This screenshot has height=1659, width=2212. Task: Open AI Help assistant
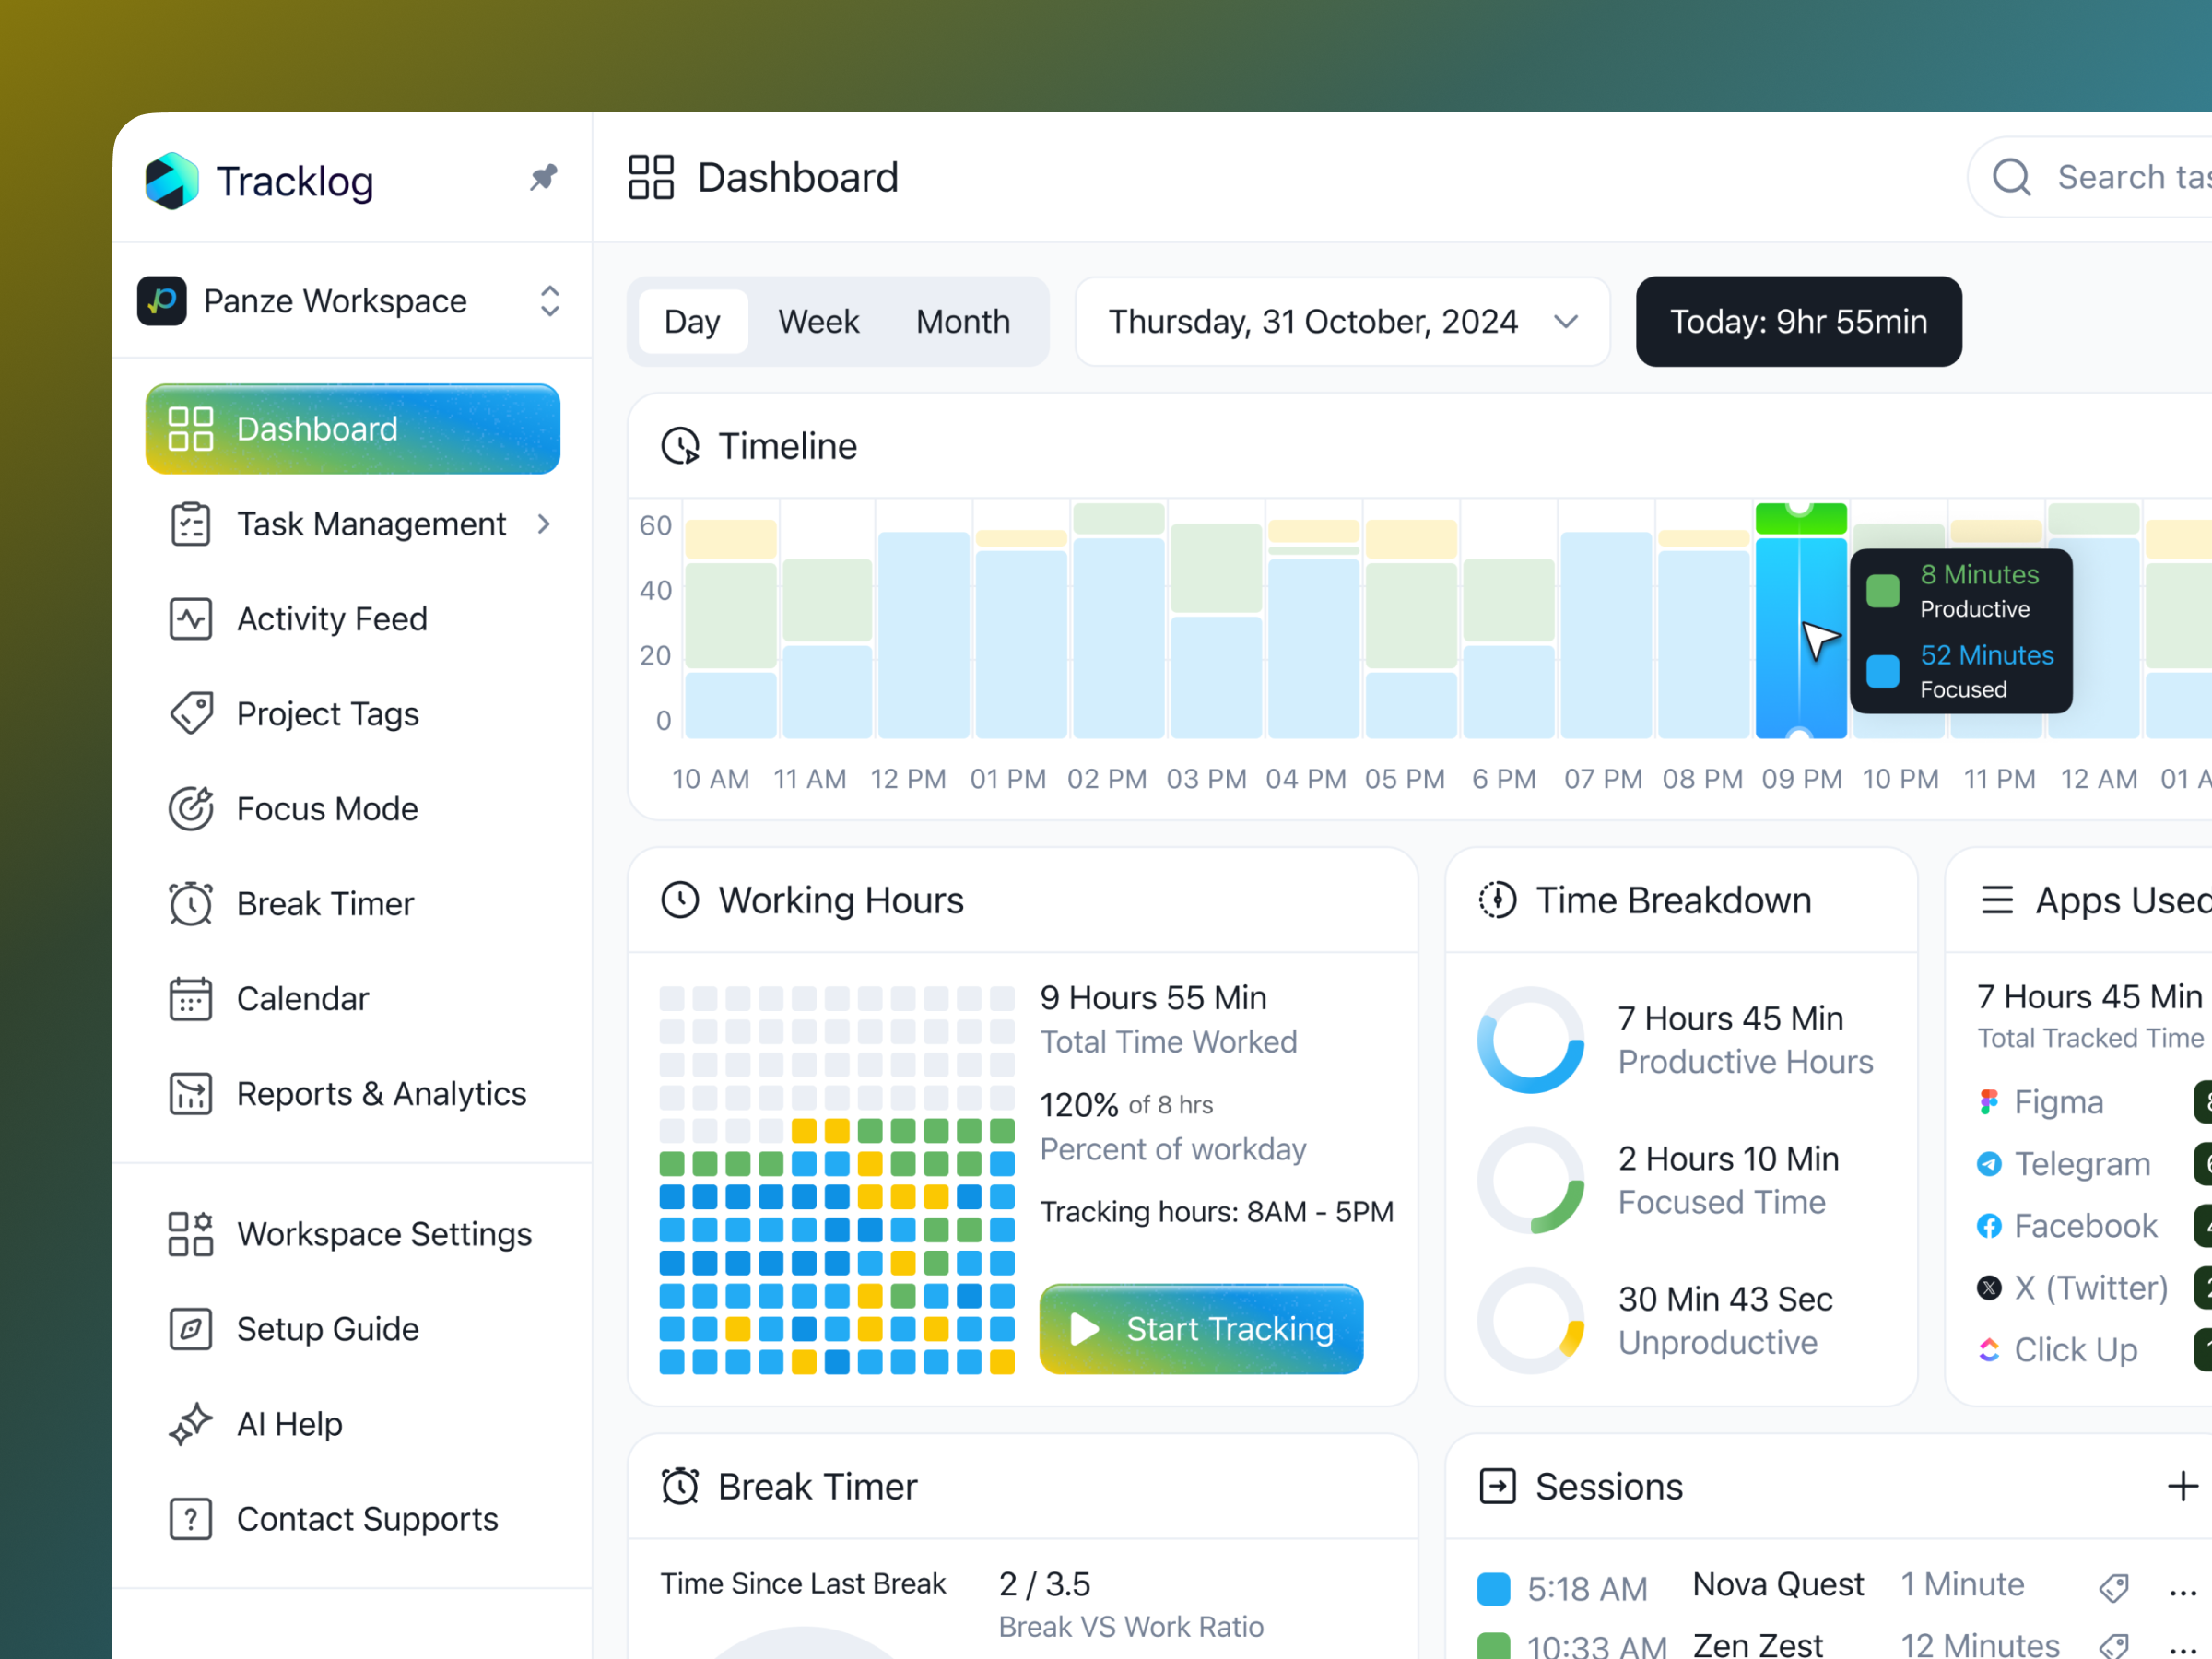[289, 1423]
